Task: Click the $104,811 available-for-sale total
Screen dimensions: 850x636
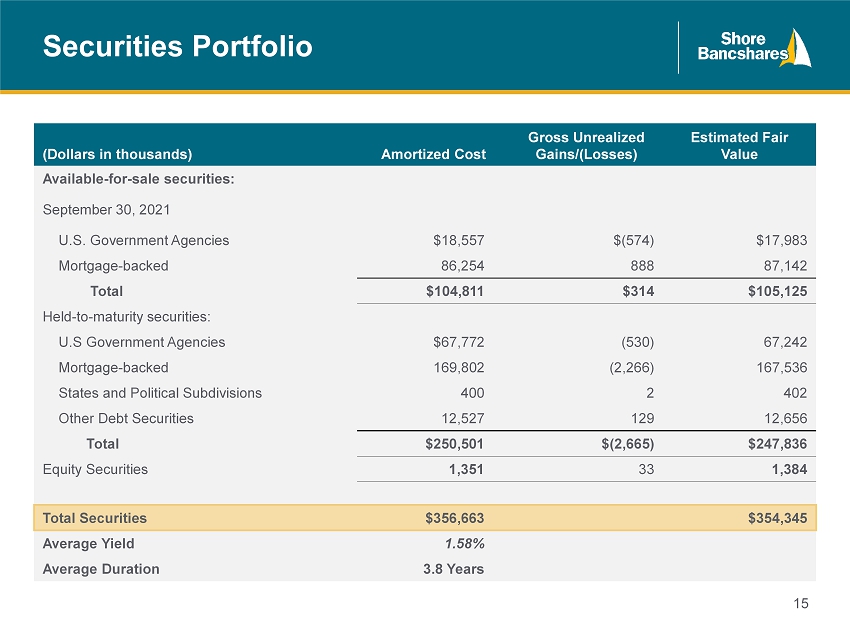Action: tap(454, 291)
